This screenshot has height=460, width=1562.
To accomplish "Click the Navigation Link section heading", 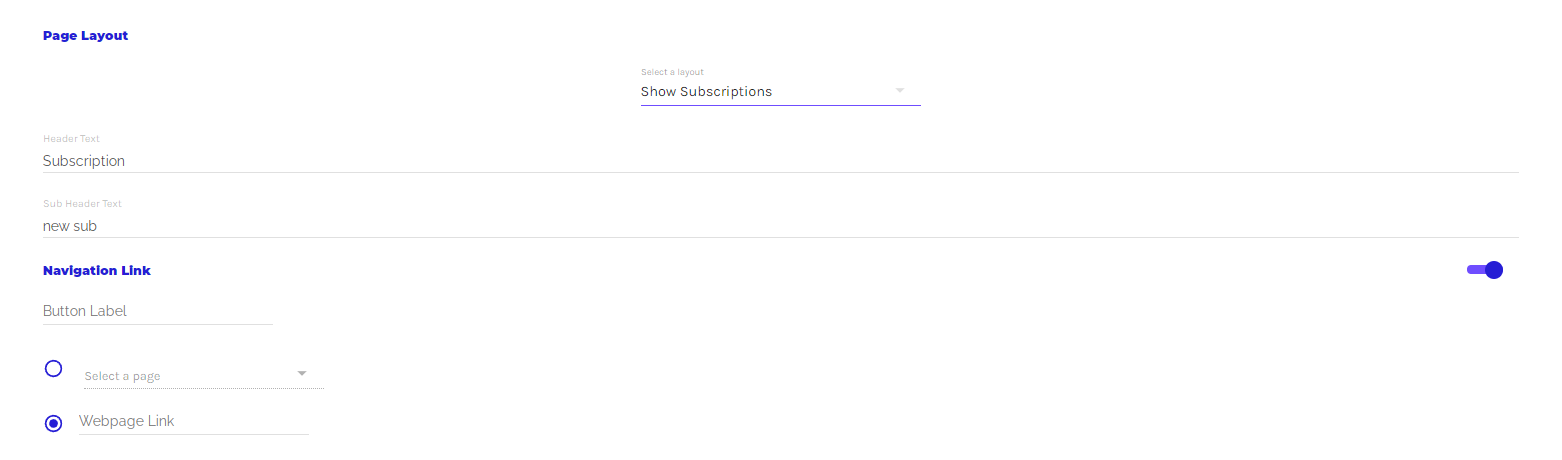I will tap(97, 271).
